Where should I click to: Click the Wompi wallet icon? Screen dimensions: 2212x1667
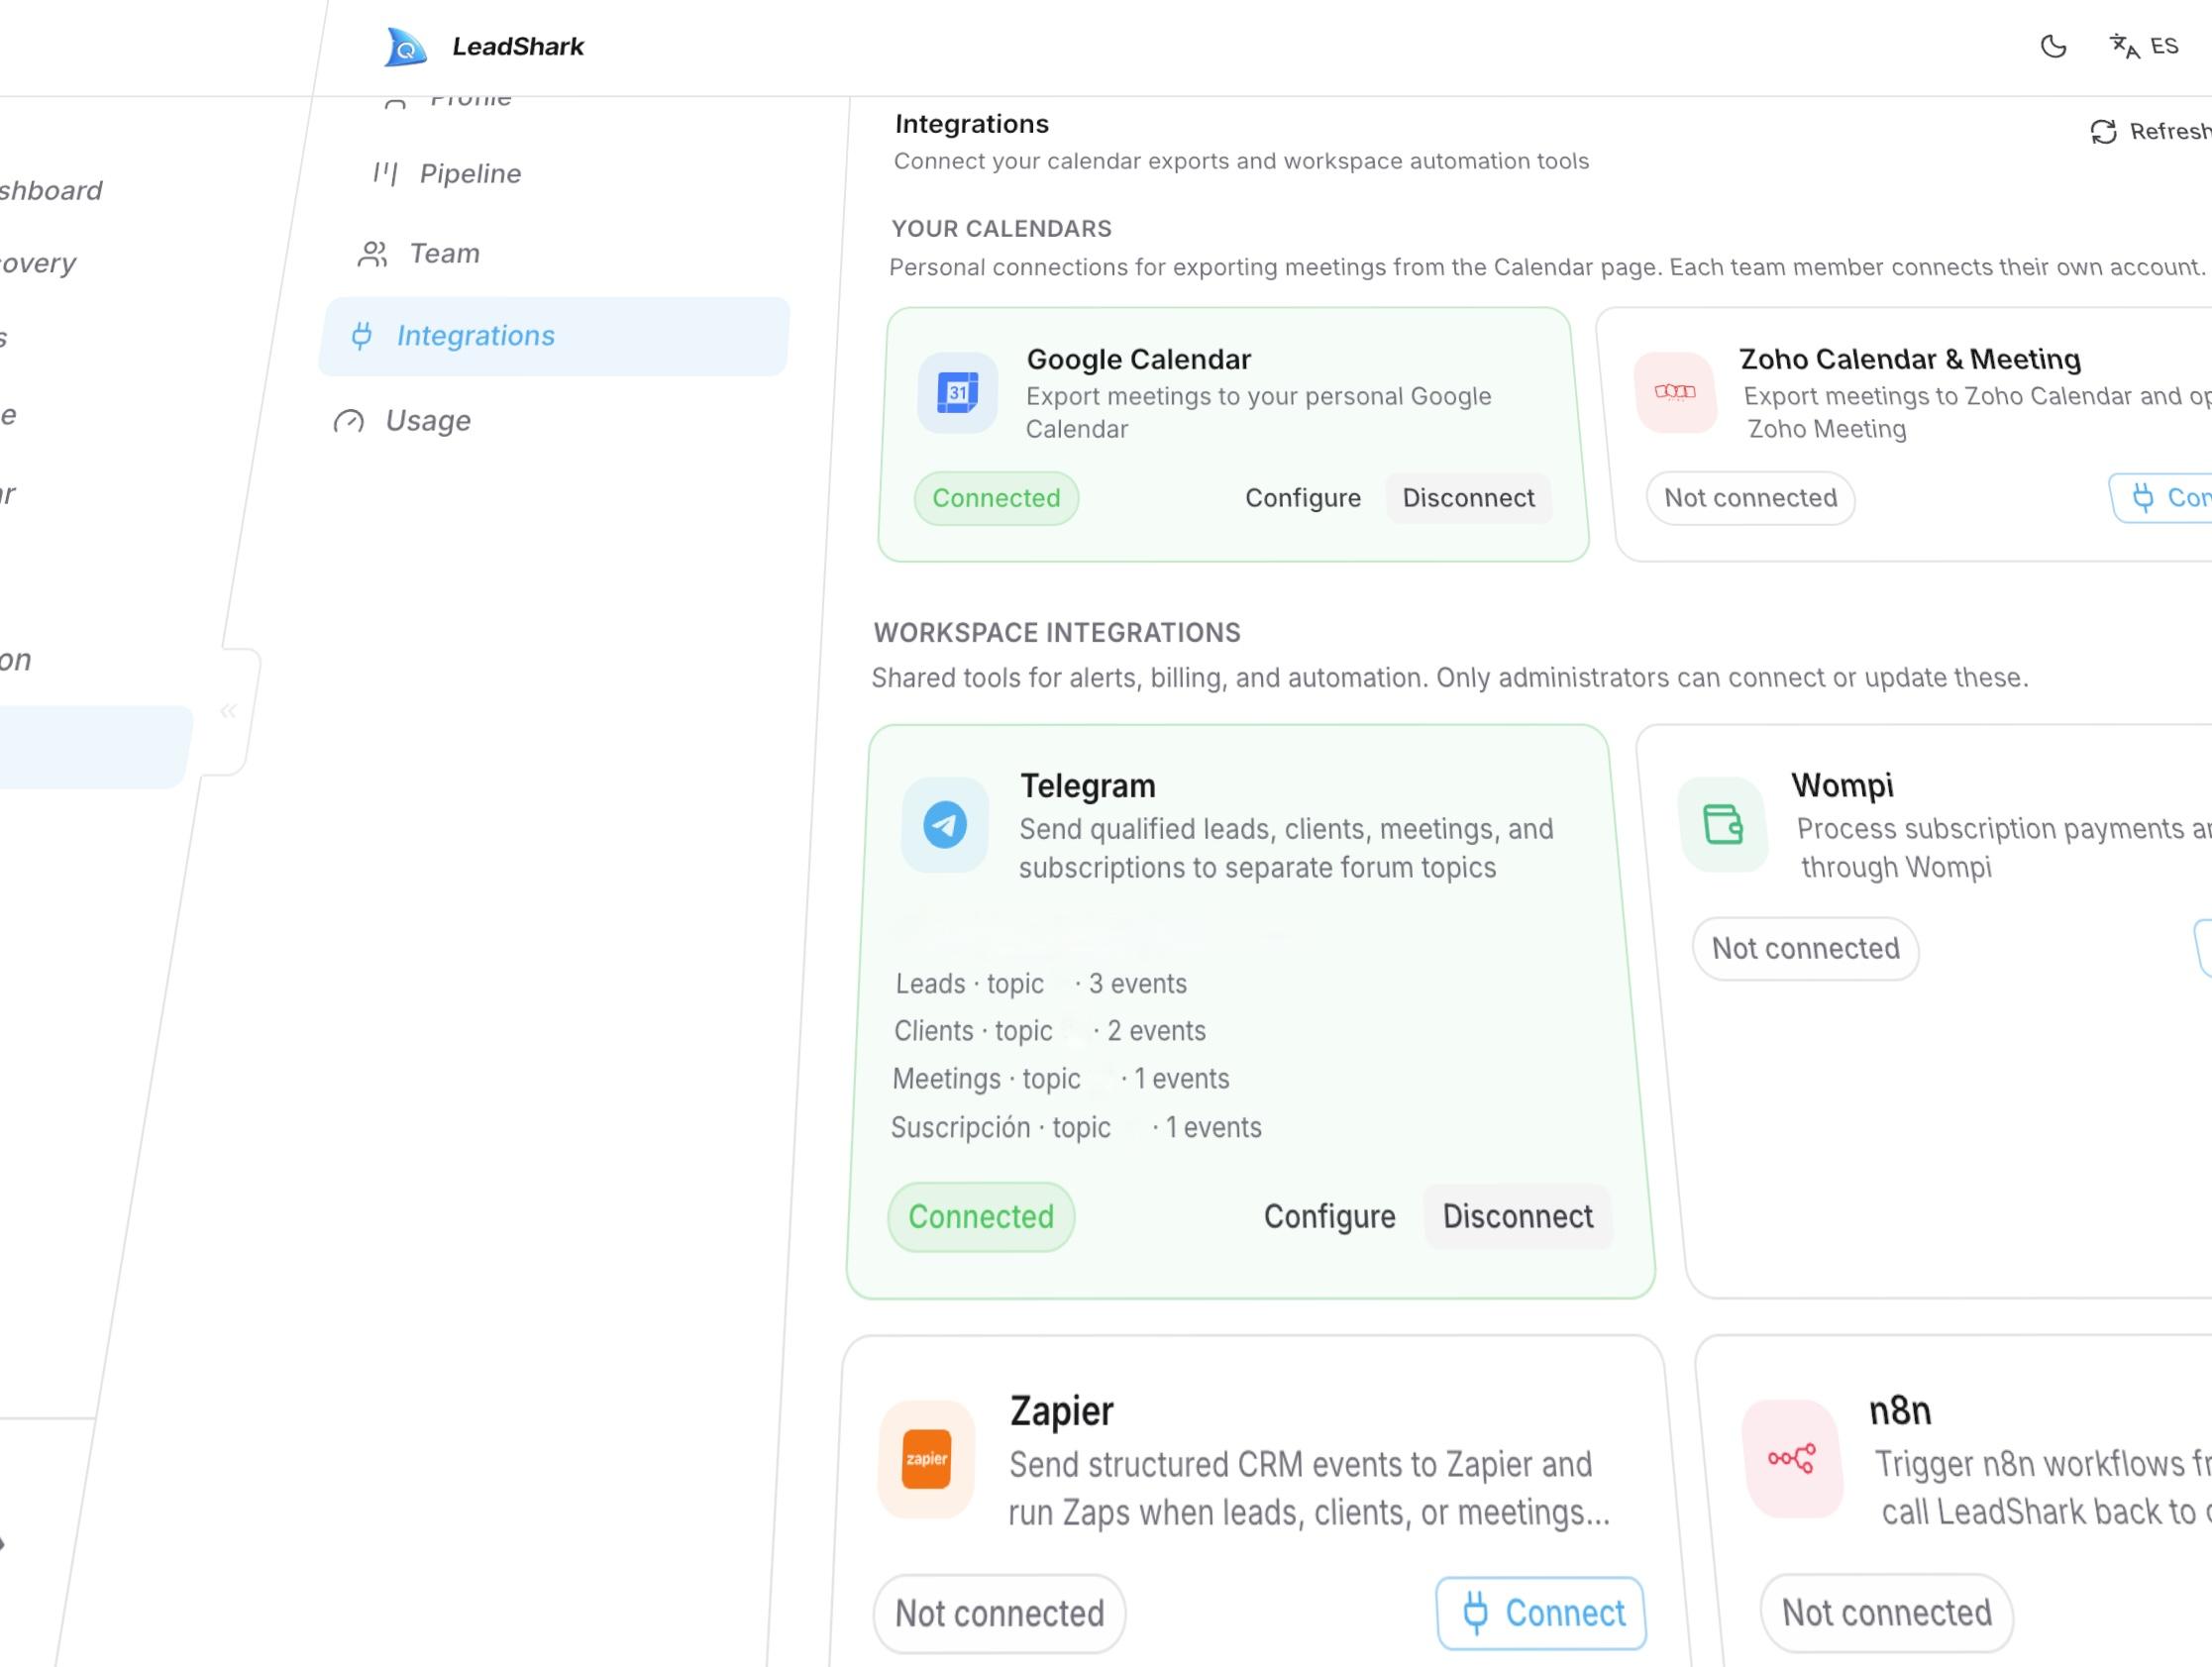coord(1723,825)
